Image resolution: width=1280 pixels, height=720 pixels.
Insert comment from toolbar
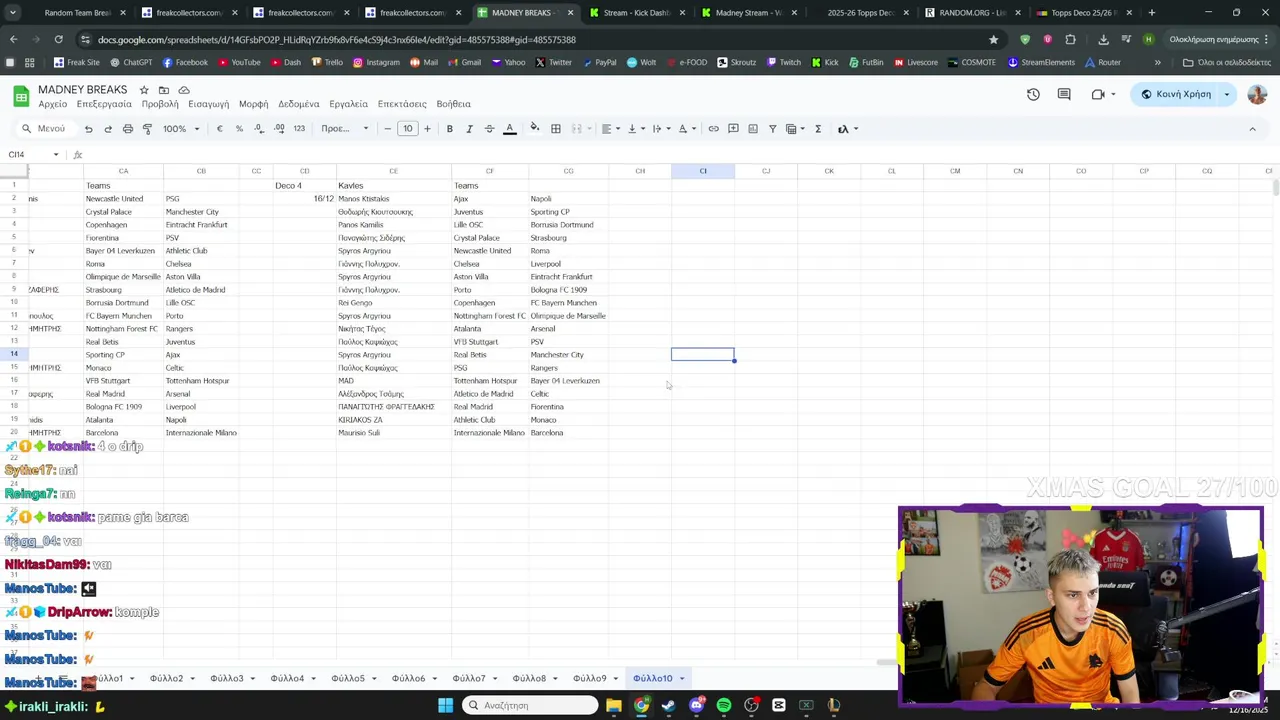733,129
